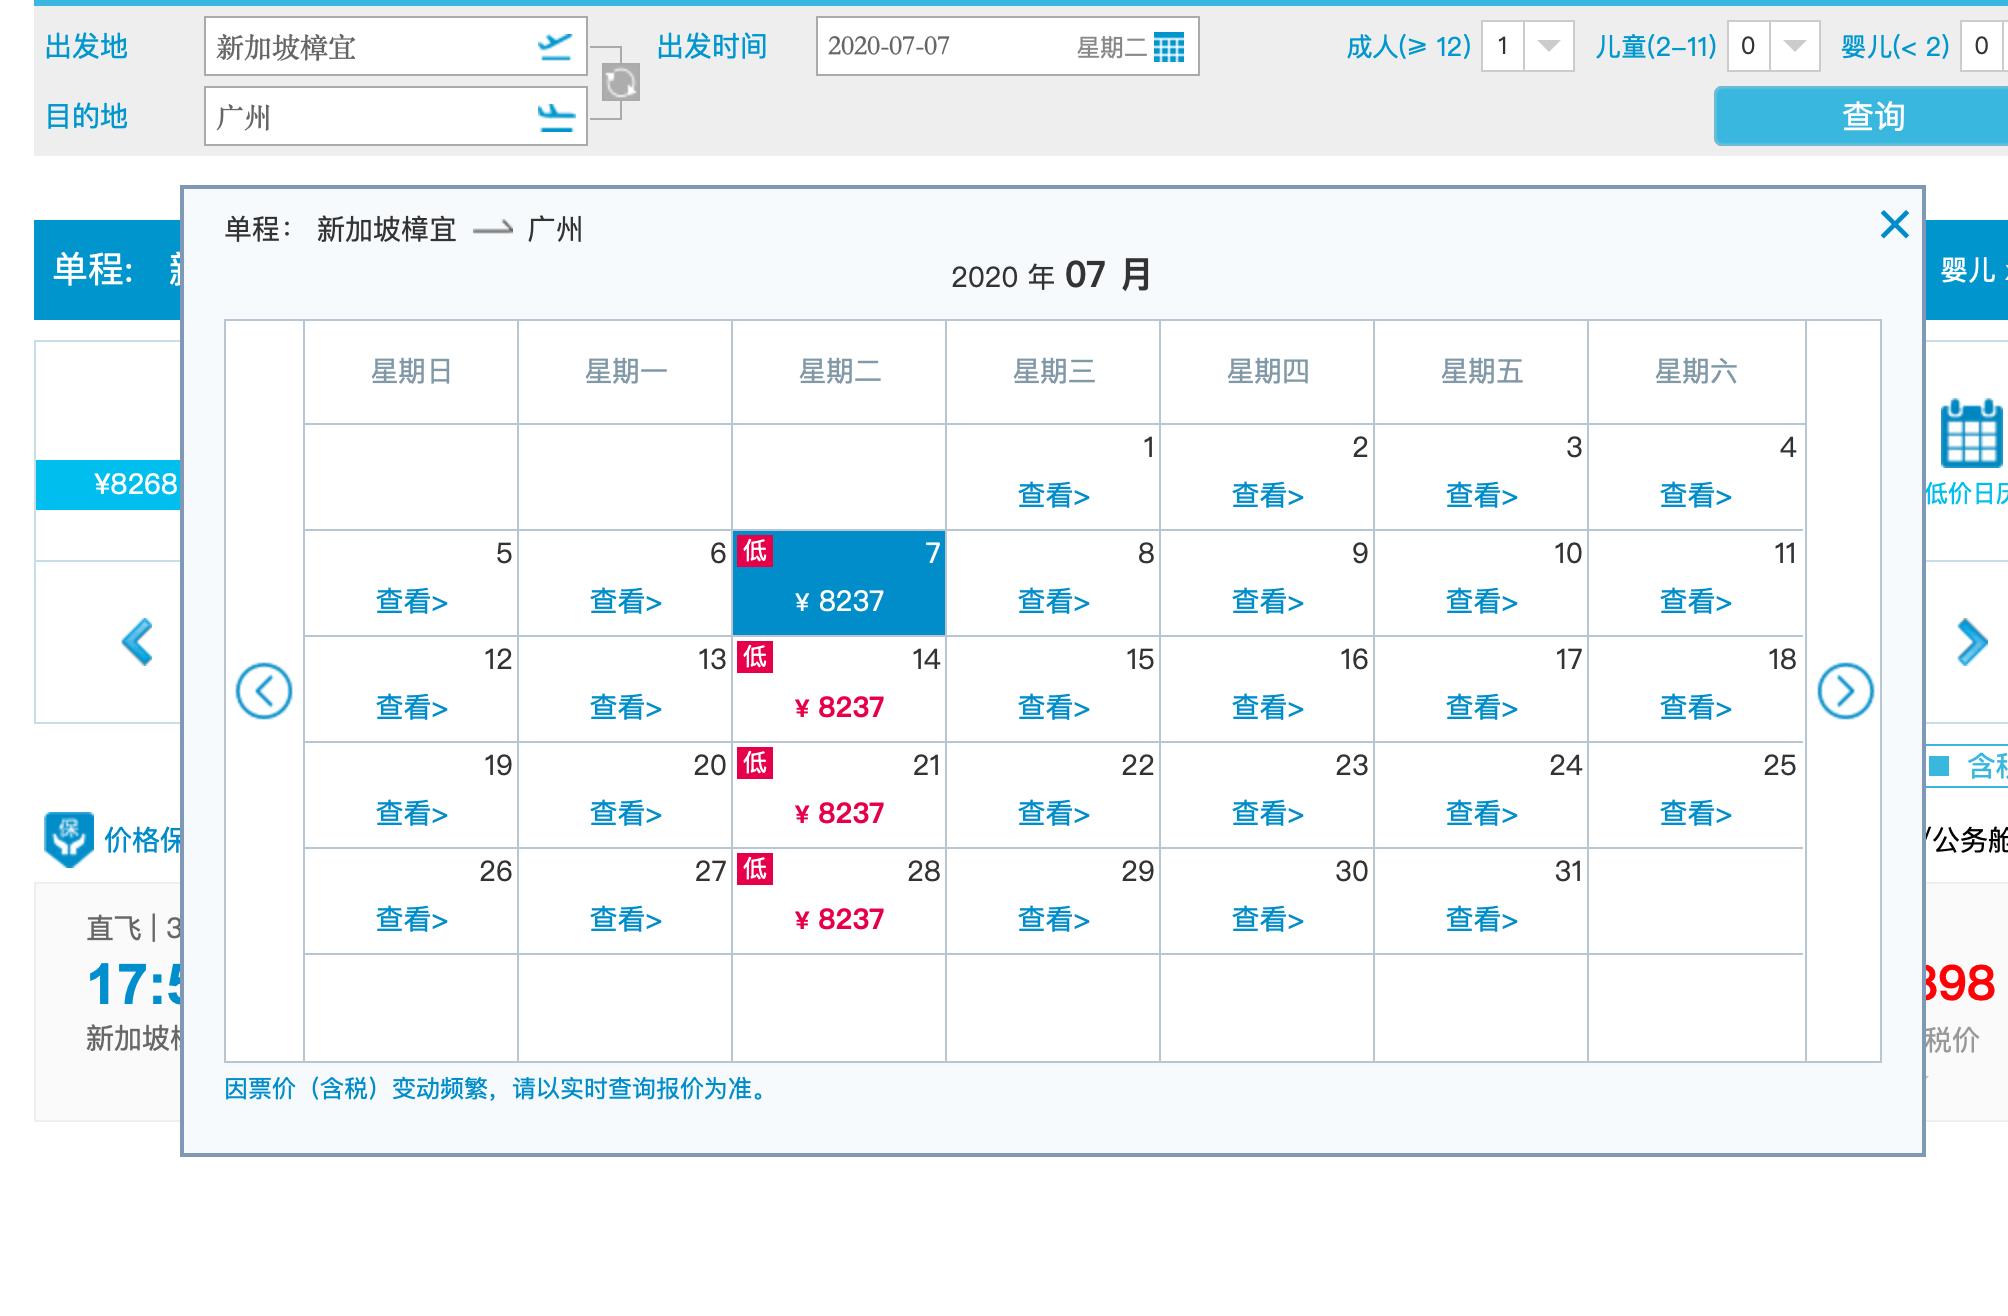Select July 14 fare ¥8237
2008x1316 pixels.
tap(839, 707)
